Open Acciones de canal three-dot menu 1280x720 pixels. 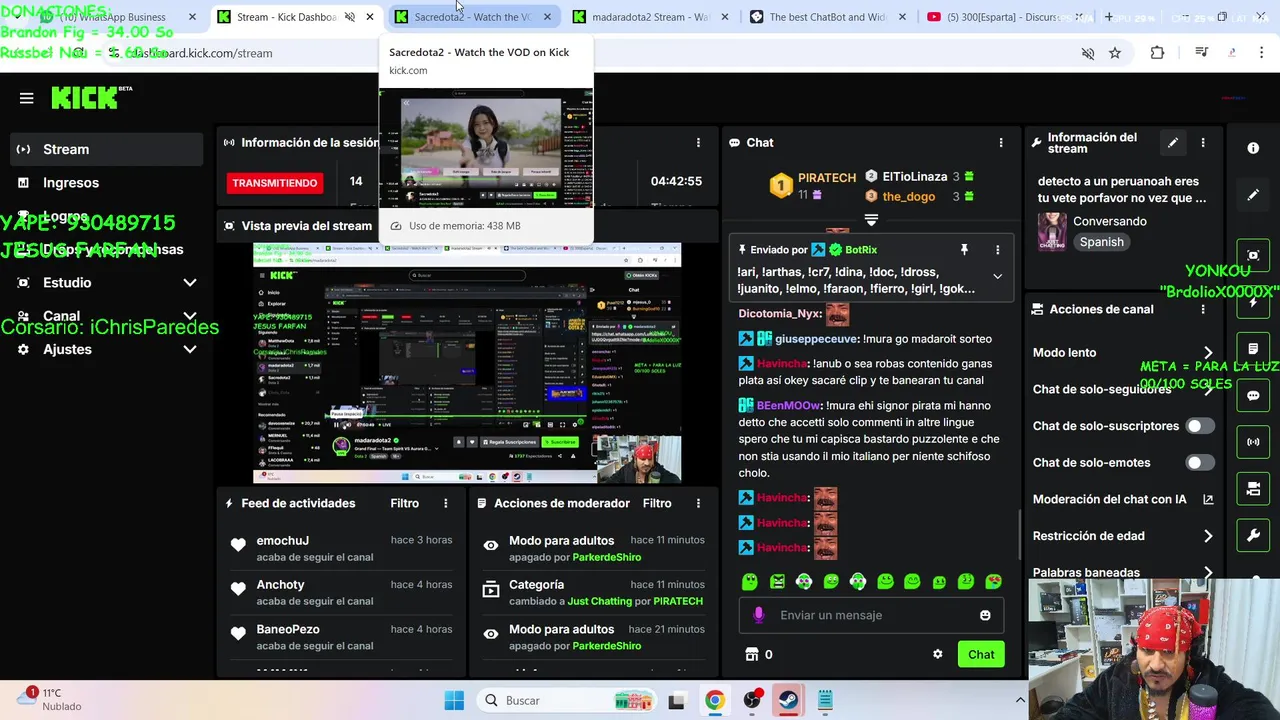[1203, 310]
